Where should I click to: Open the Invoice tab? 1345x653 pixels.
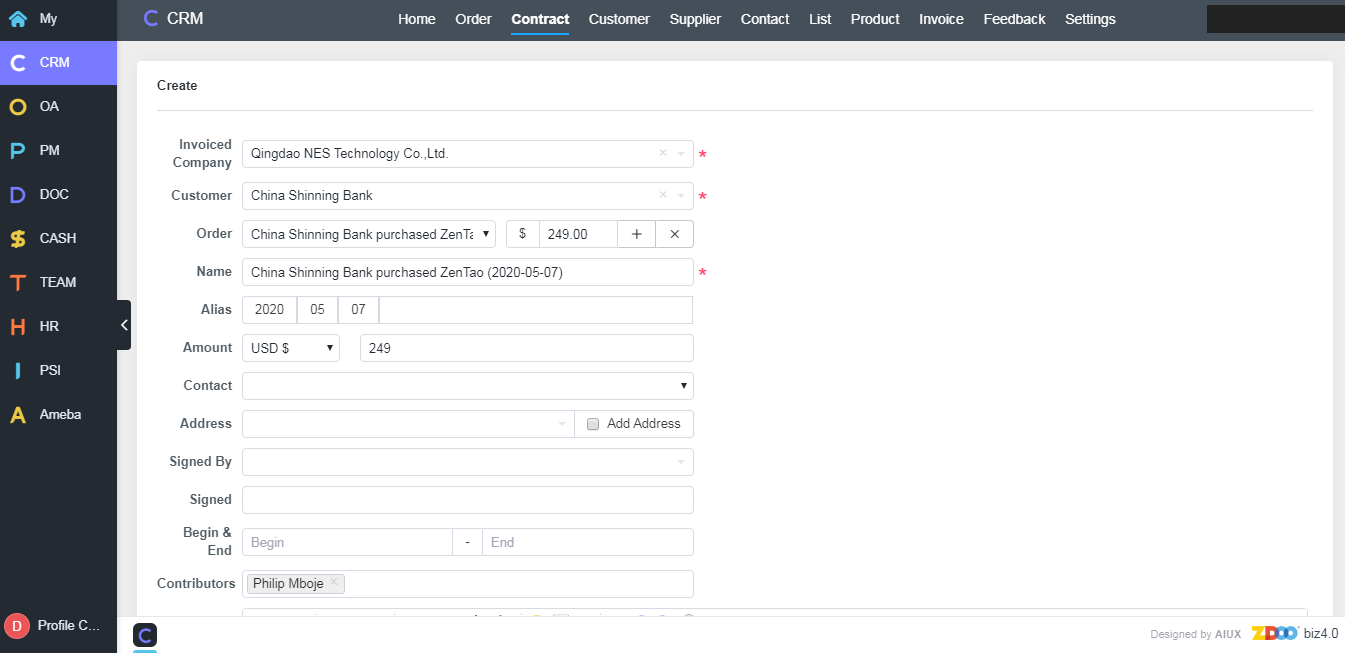941,19
